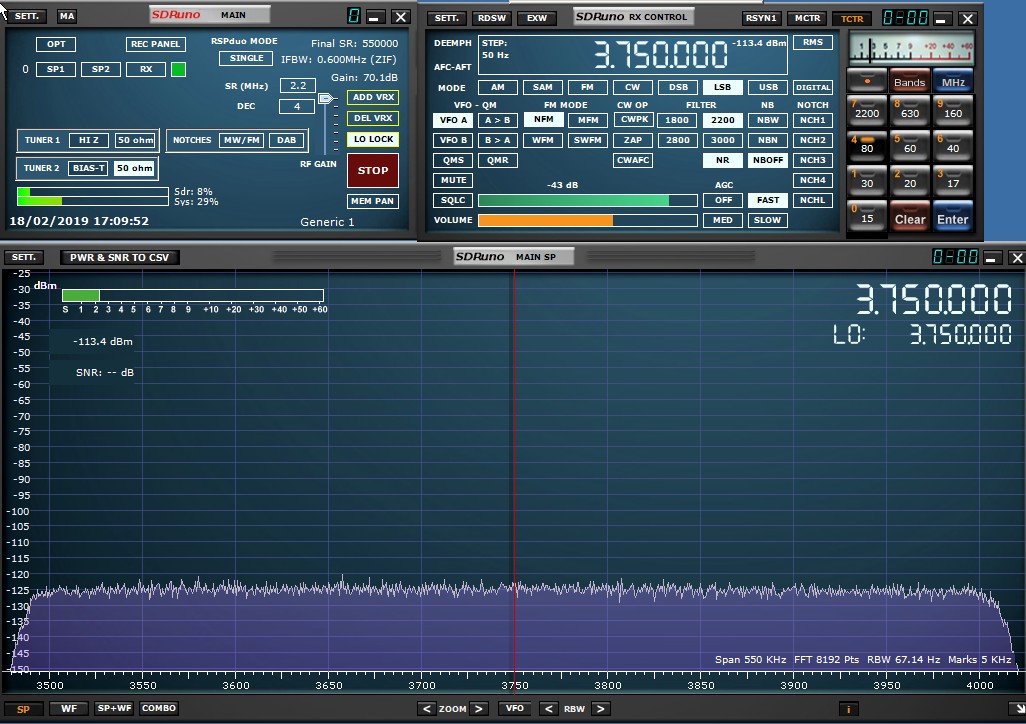The width and height of the screenshot is (1026, 724).
Task: Select keypad 1 / 30 band key
Action: coord(867,181)
